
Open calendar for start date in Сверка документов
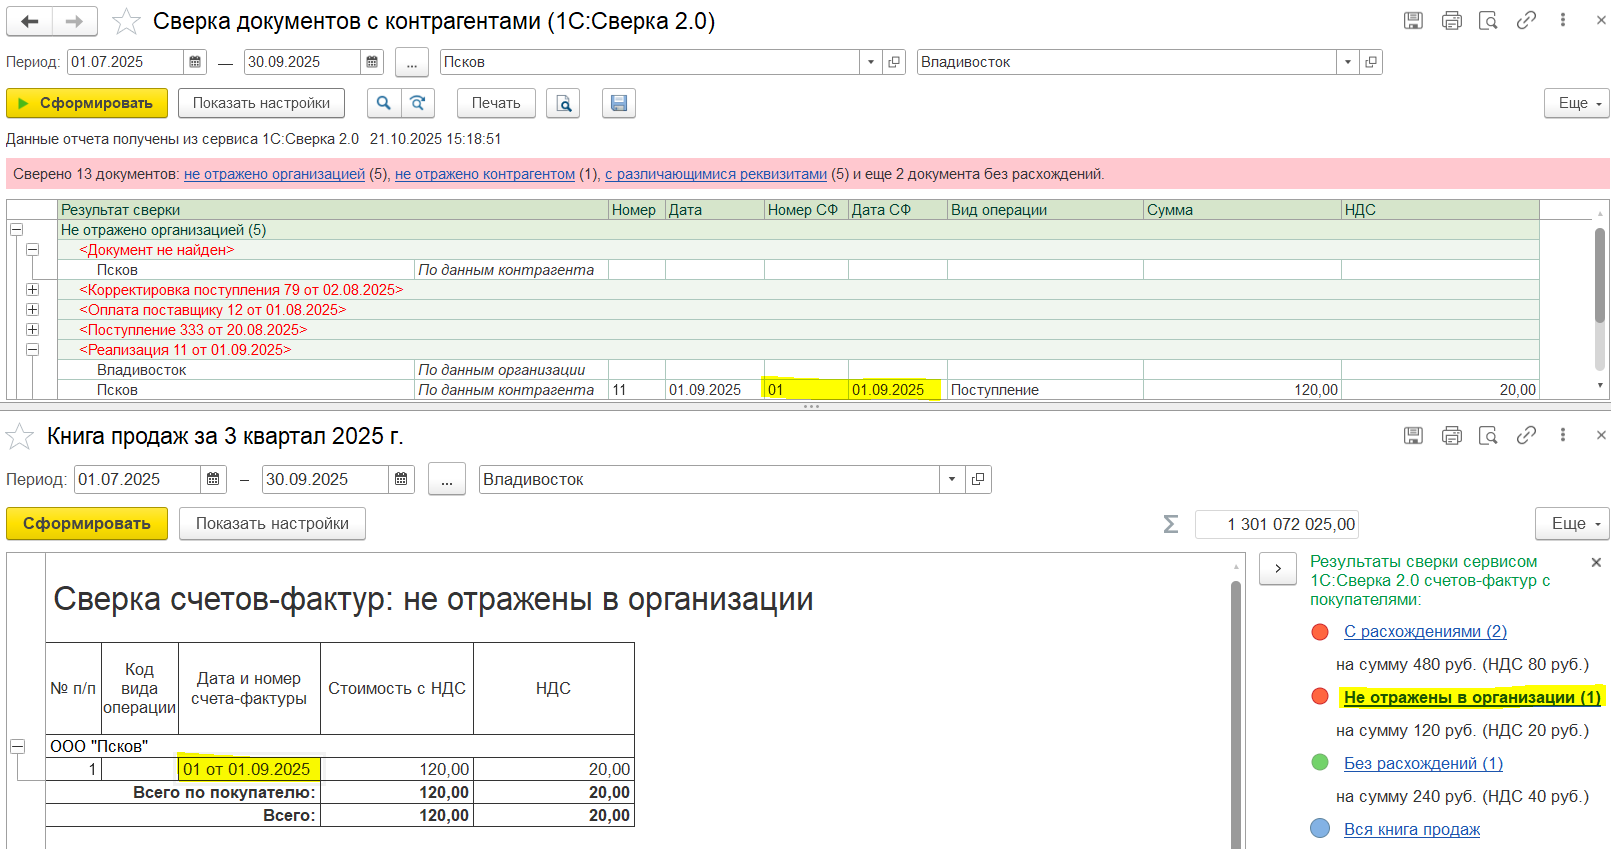tap(195, 62)
